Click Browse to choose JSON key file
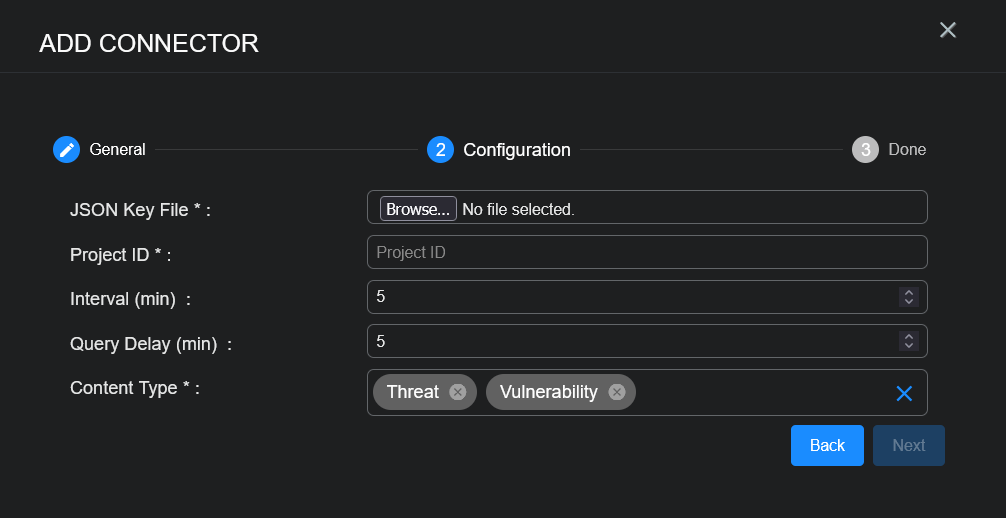1006x518 pixels. (418, 209)
